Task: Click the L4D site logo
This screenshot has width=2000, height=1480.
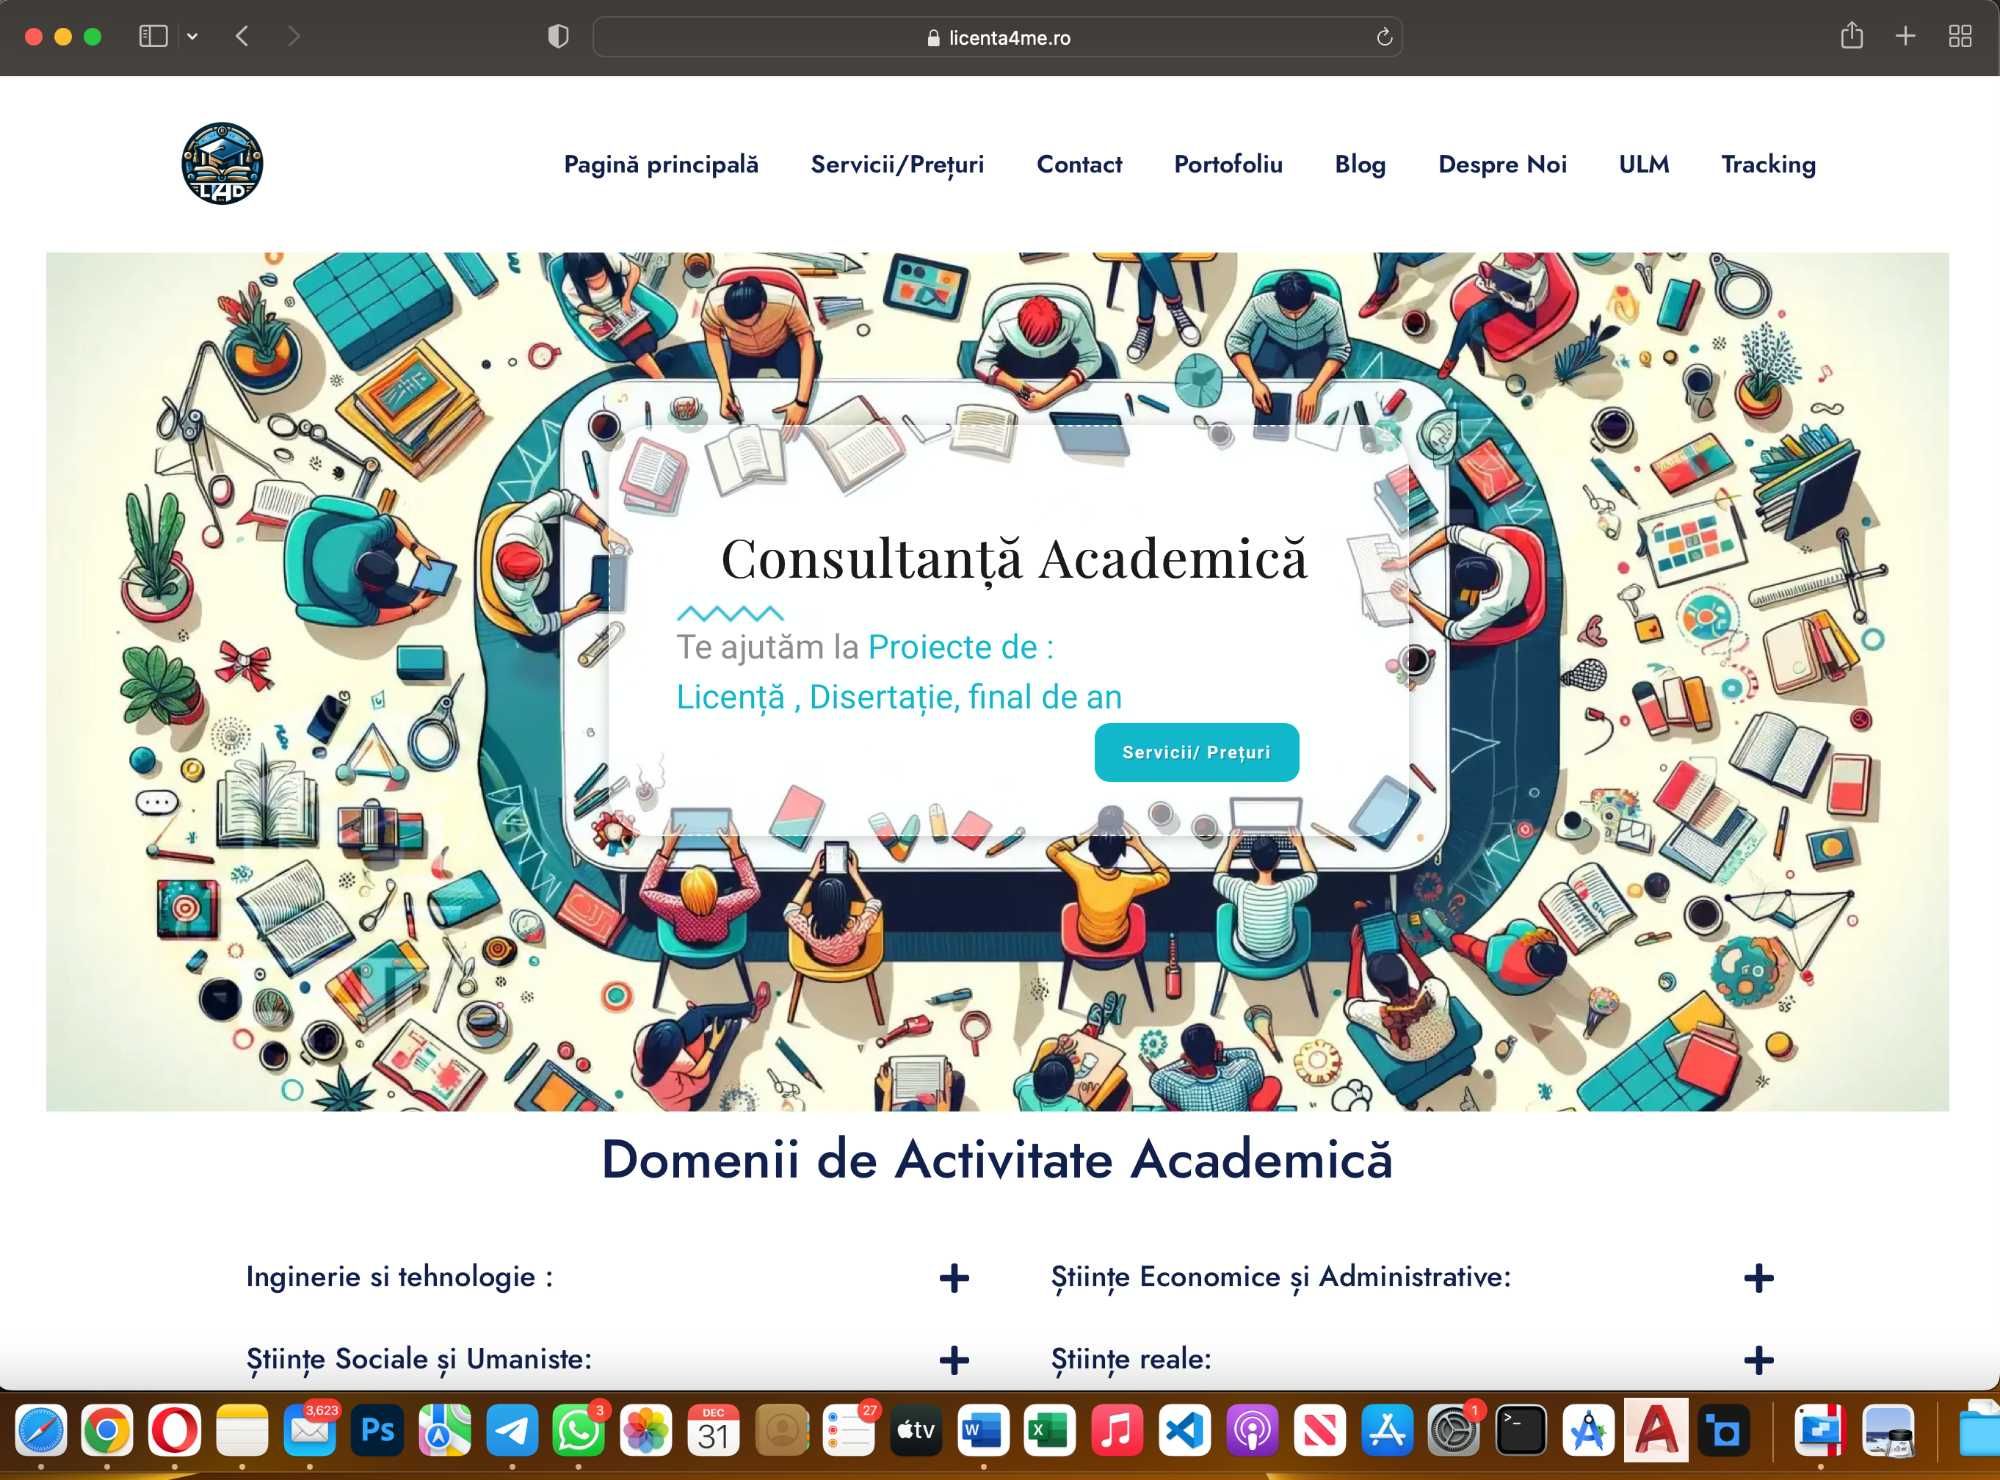Action: click(222, 164)
